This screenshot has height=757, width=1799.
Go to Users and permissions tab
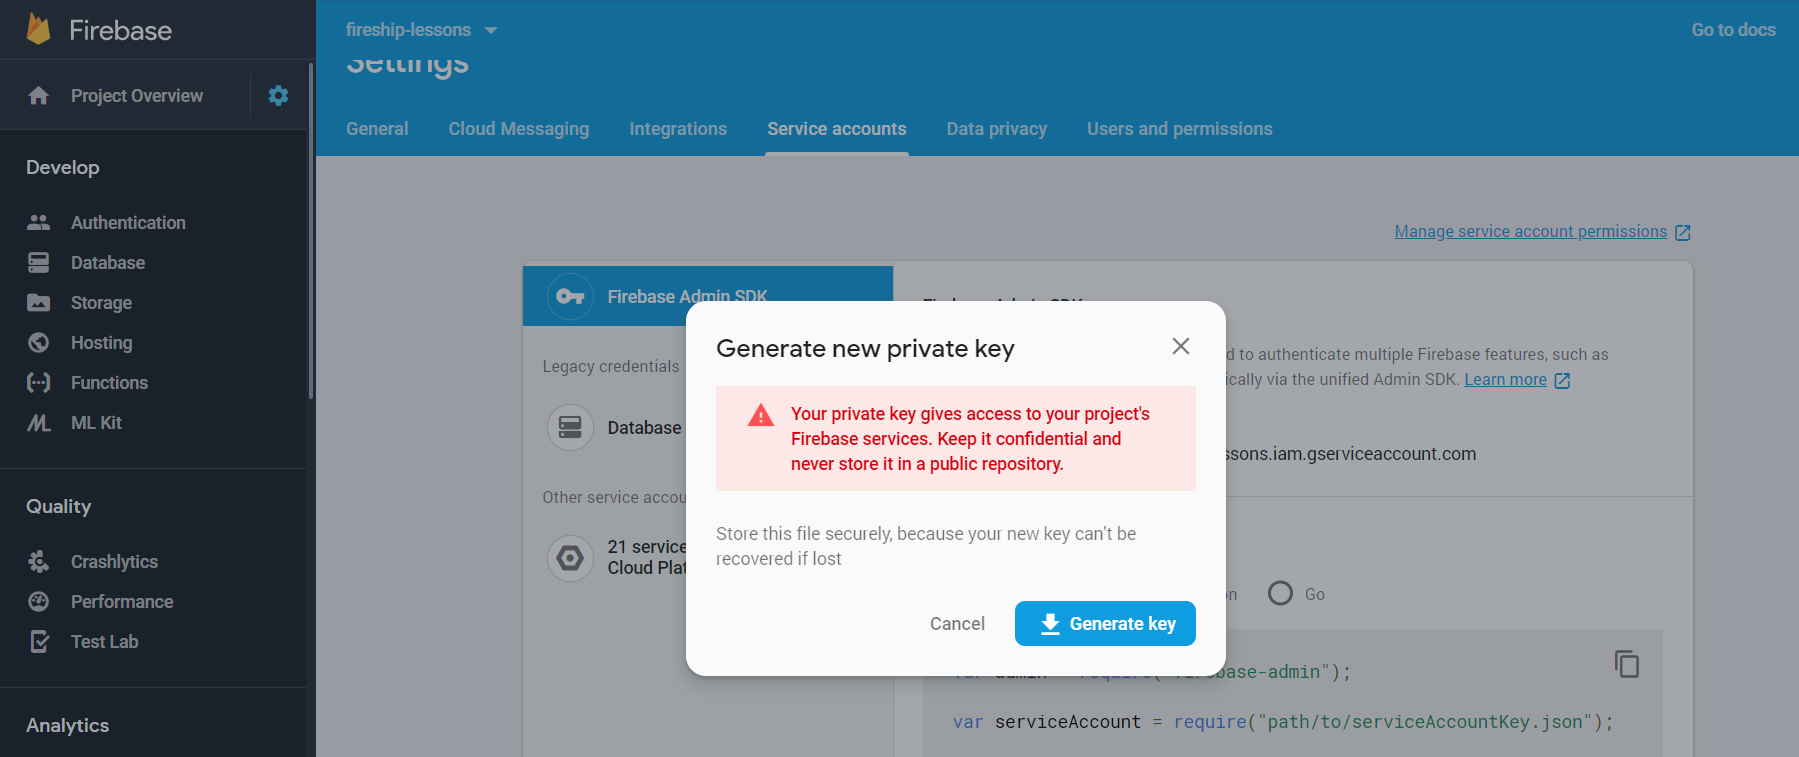click(x=1179, y=129)
